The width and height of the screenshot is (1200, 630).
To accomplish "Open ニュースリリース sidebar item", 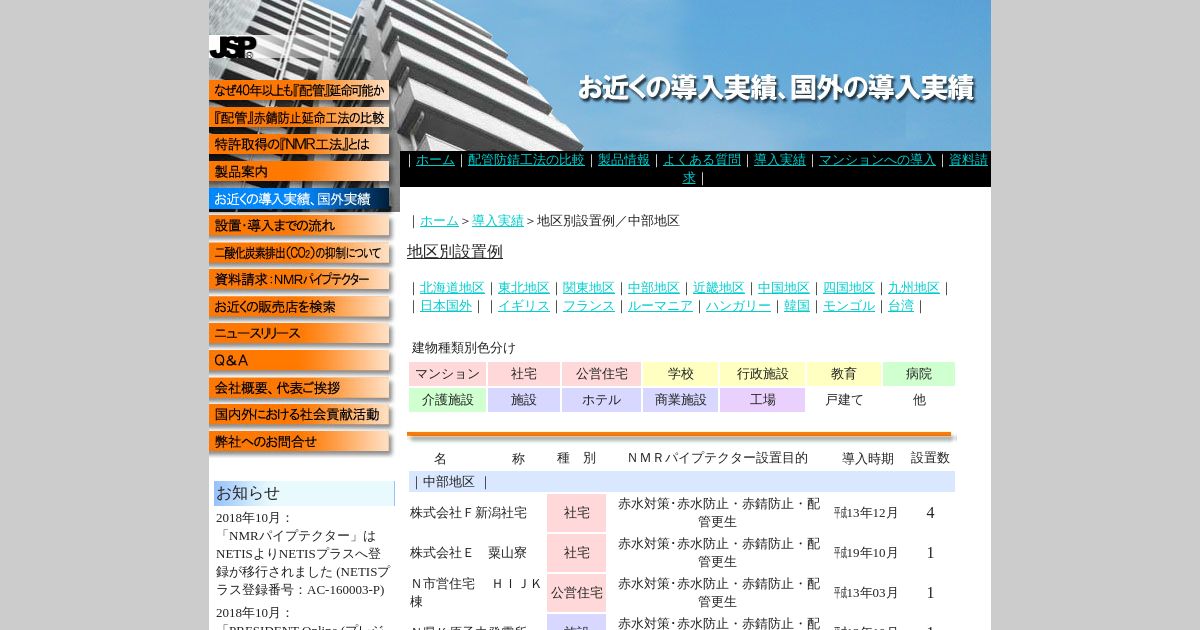I will coord(299,334).
